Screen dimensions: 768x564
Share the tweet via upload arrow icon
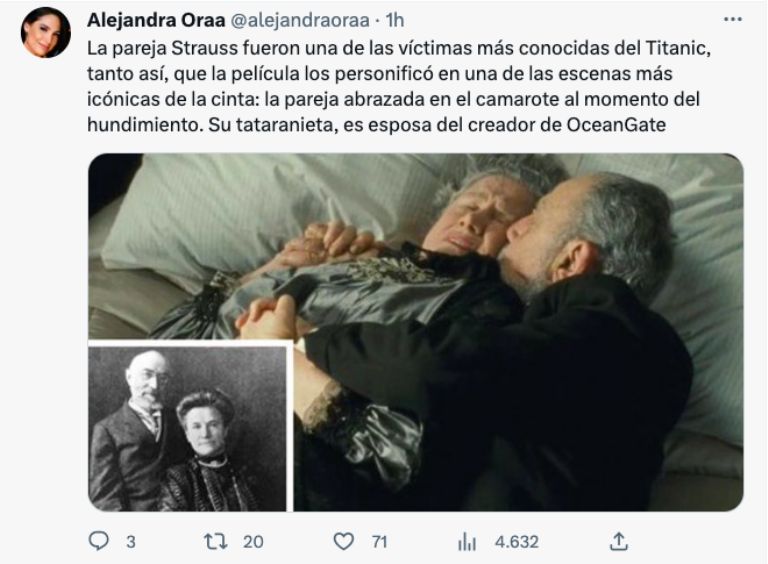619,541
